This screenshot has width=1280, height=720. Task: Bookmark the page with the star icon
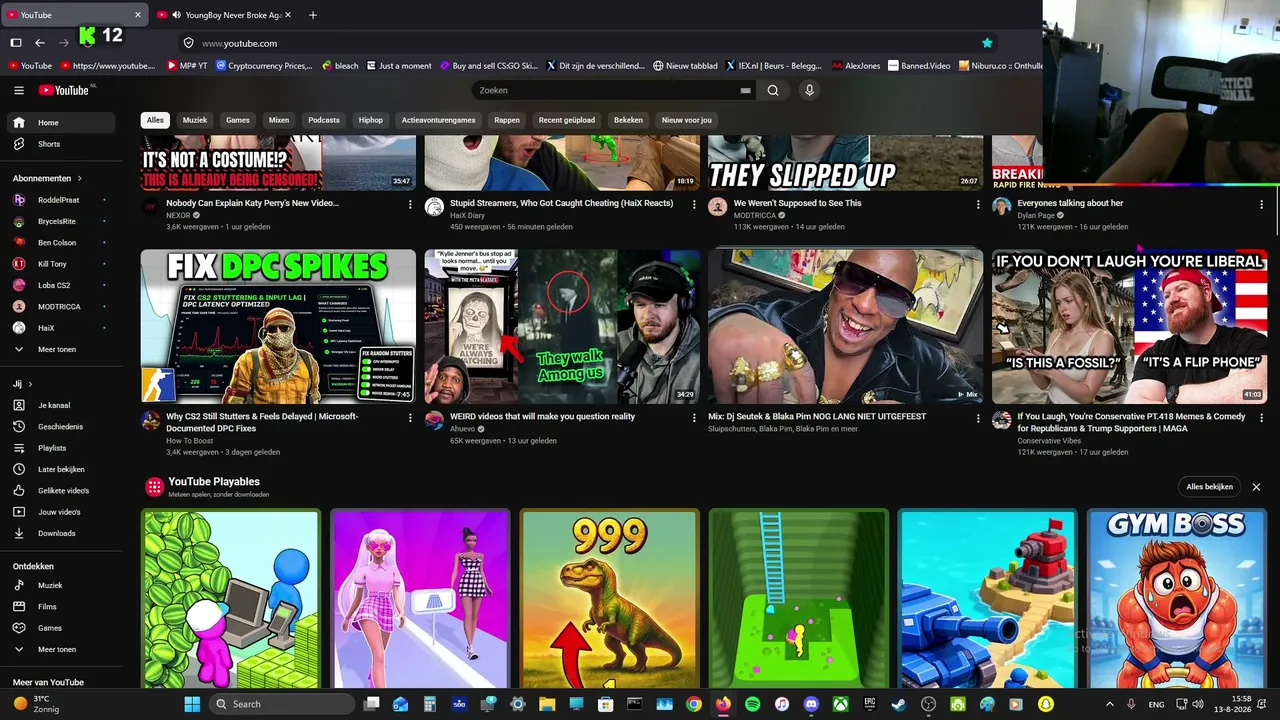coord(987,43)
